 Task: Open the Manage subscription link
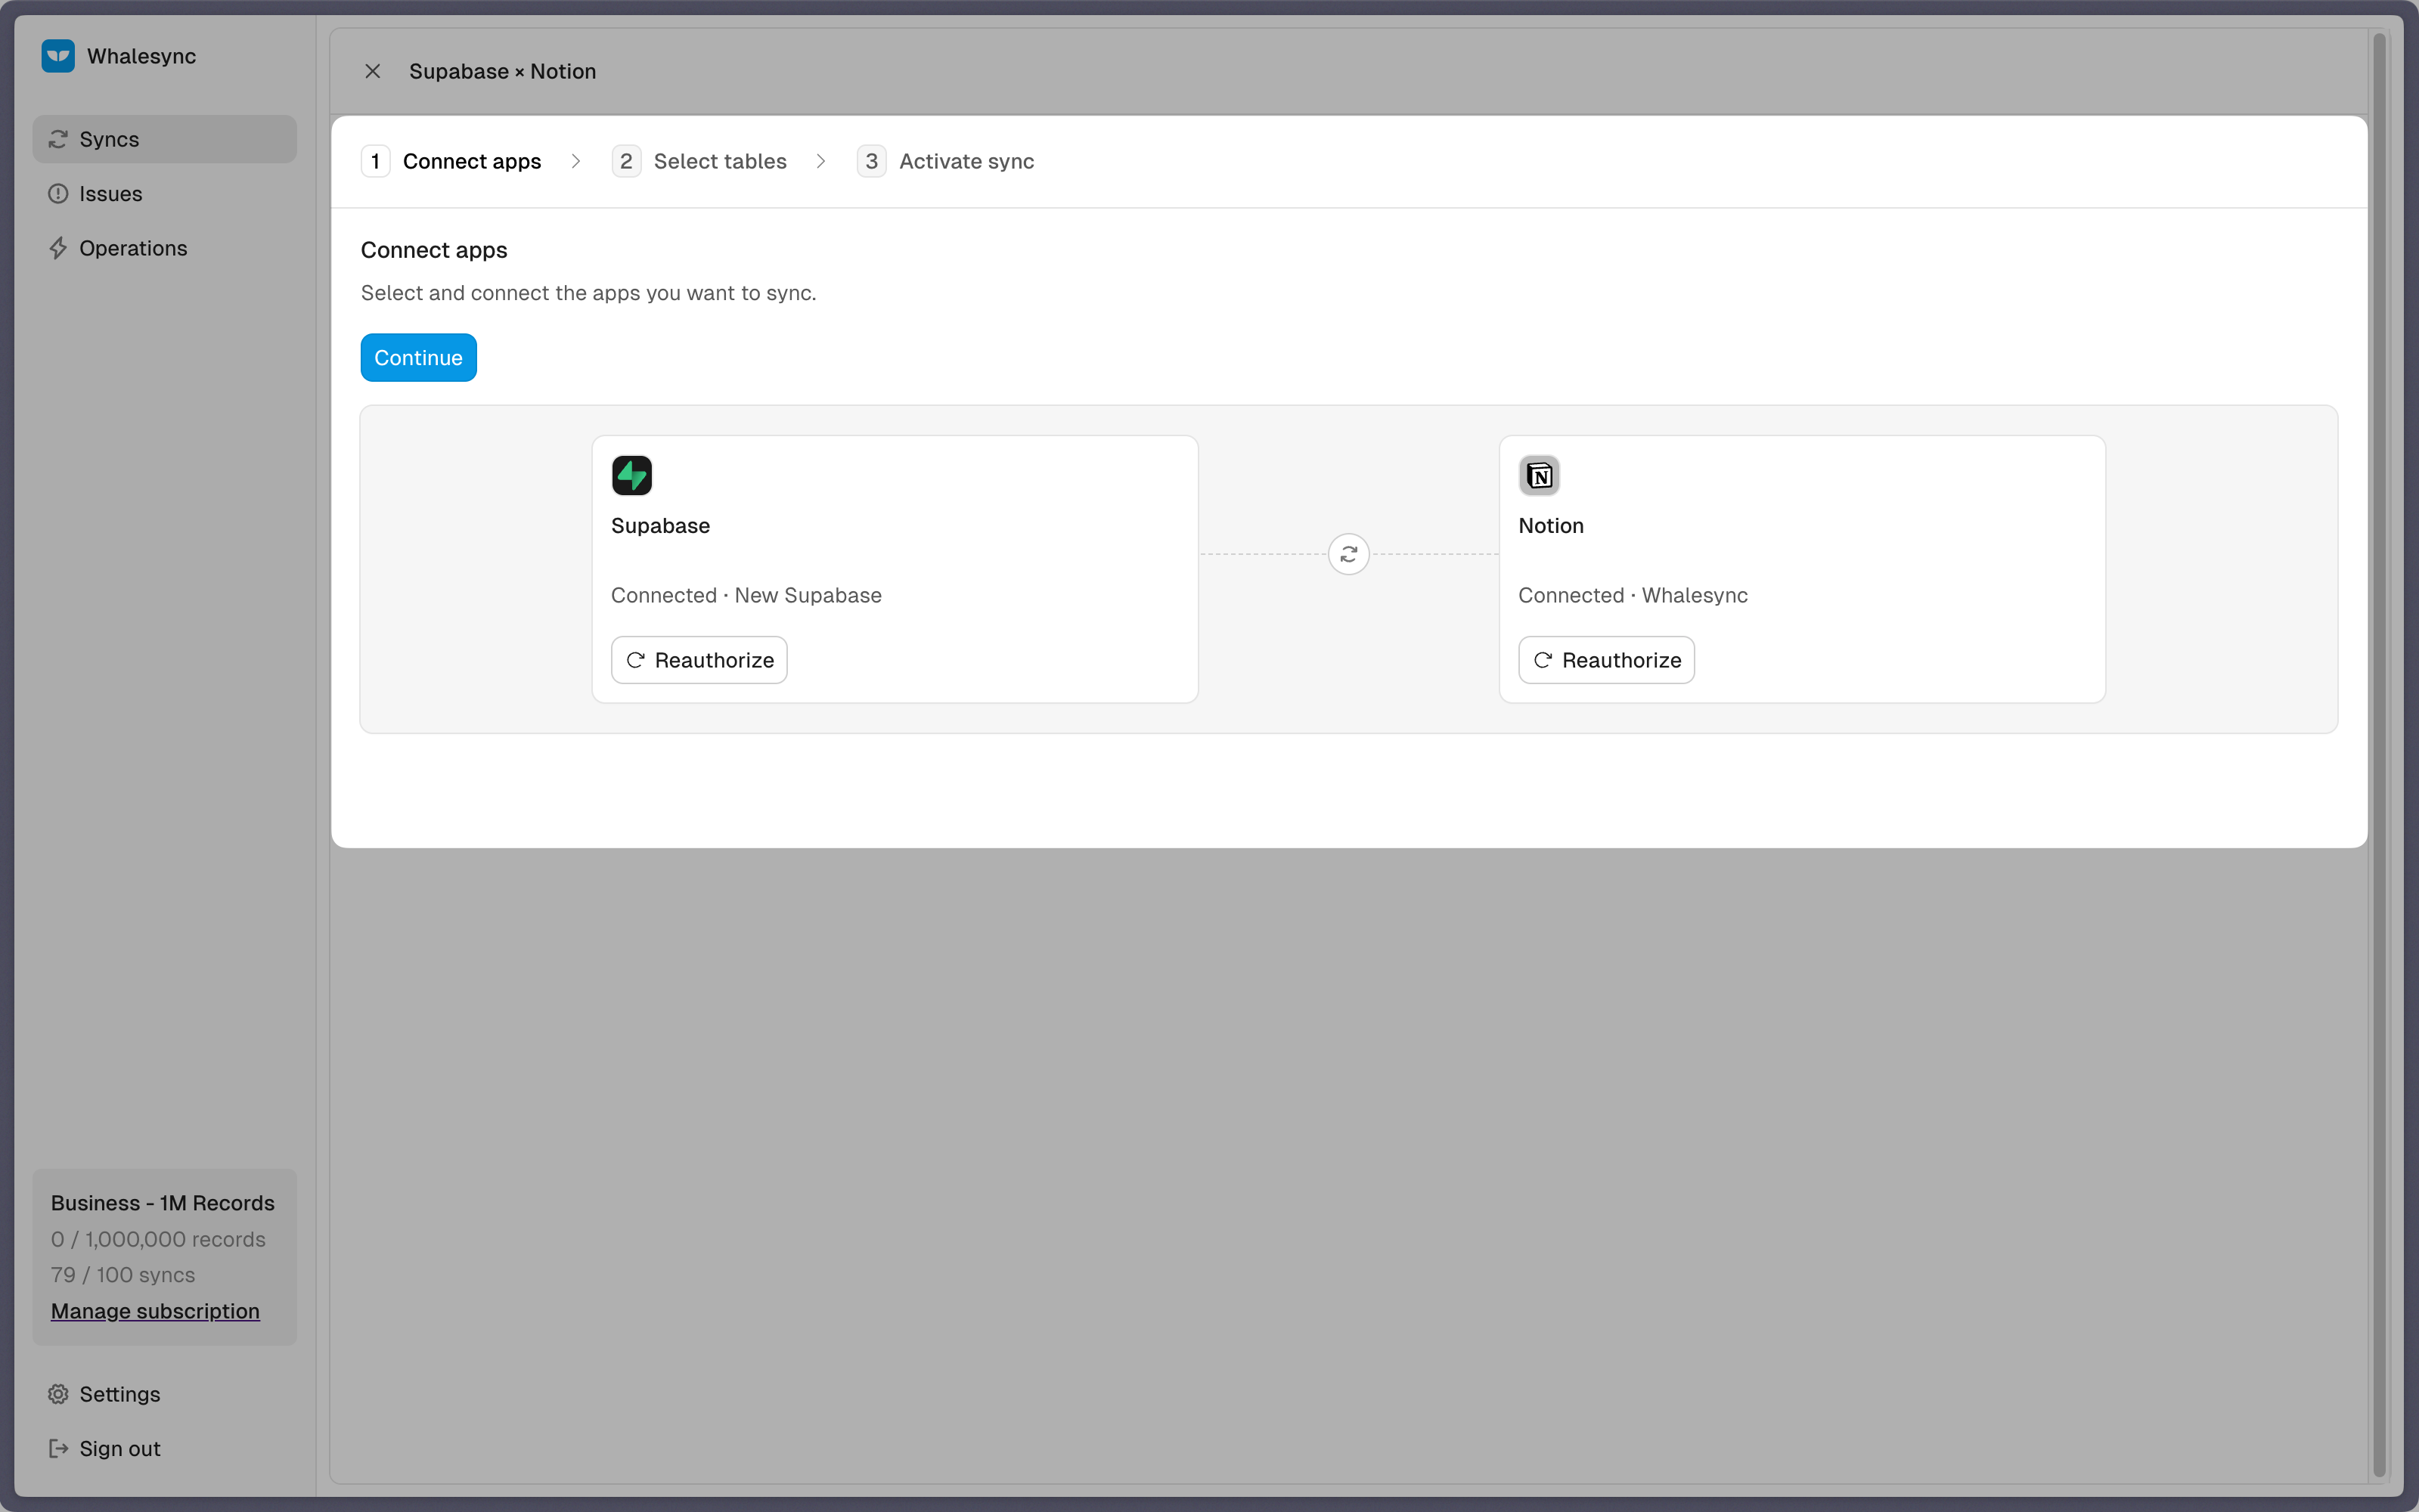pos(155,1311)
